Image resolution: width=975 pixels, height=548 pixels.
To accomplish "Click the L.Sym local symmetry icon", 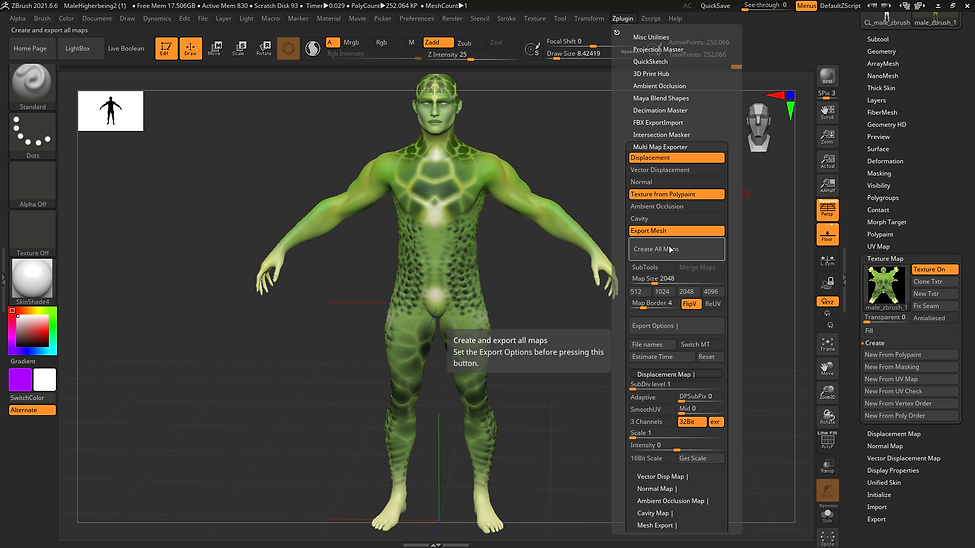I will [828, 261].
